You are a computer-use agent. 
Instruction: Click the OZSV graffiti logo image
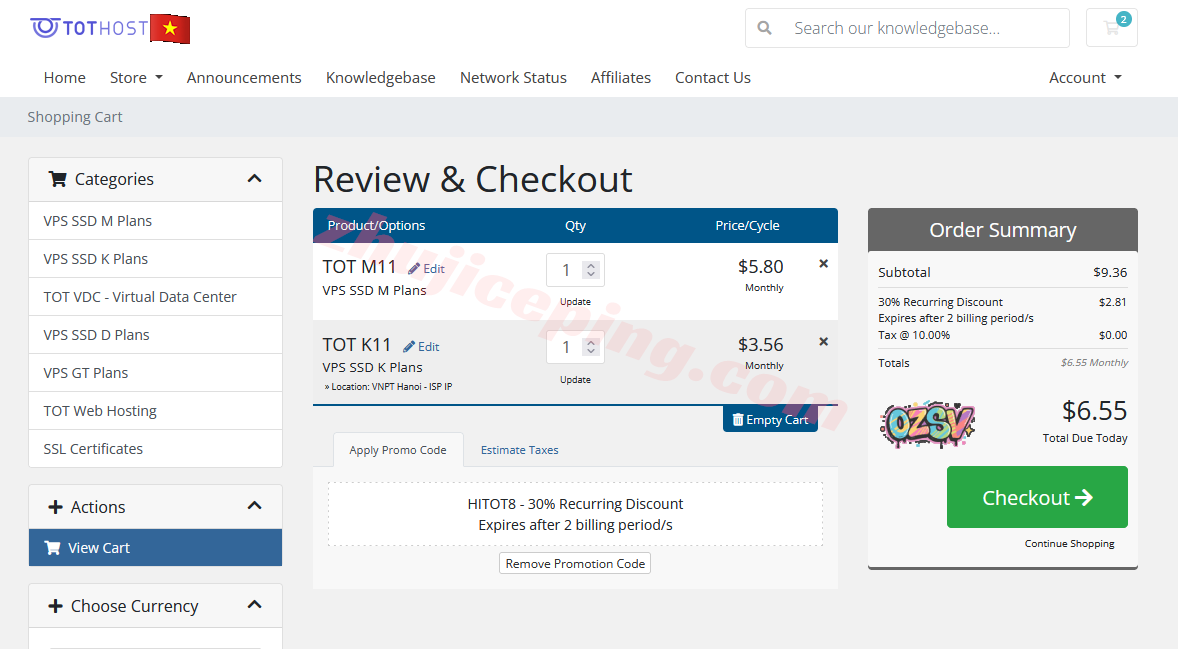[927, 423]
